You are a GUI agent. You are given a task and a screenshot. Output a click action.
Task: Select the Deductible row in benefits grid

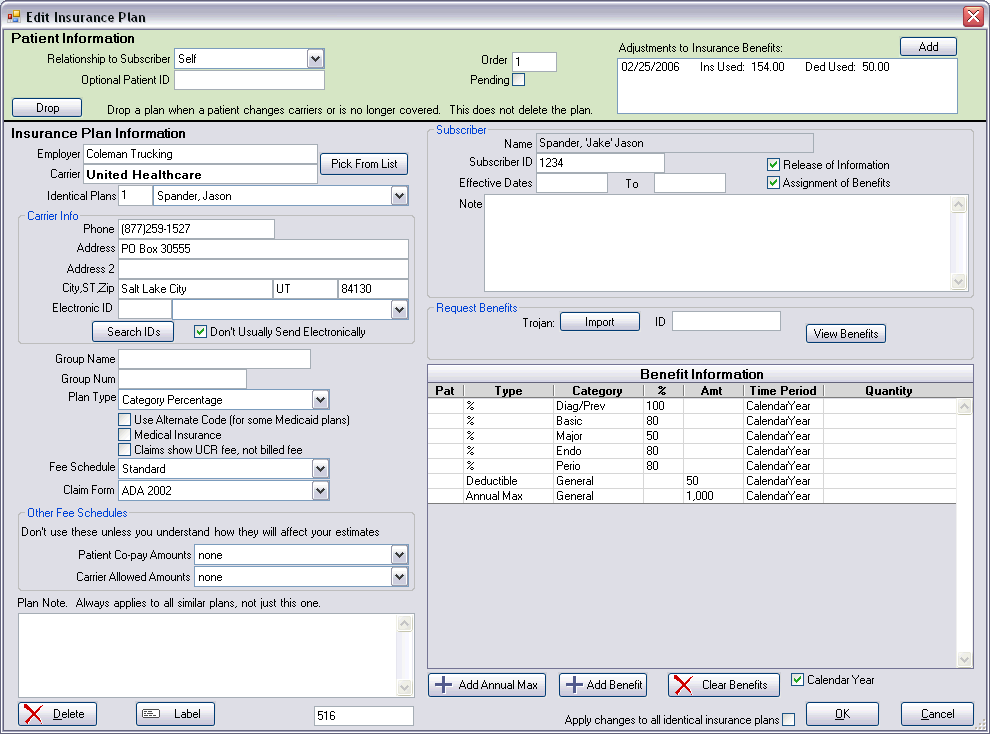click(507, 481)
